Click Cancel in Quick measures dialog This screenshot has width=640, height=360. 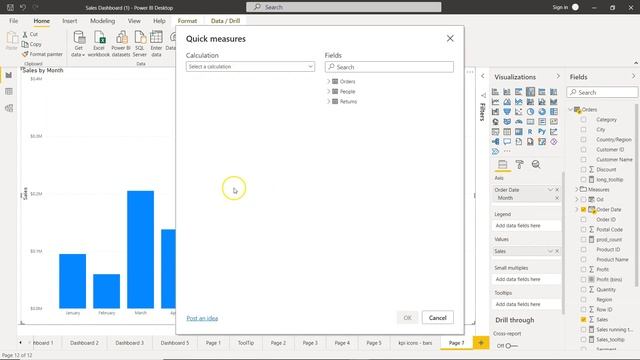[x=438, y=318]
